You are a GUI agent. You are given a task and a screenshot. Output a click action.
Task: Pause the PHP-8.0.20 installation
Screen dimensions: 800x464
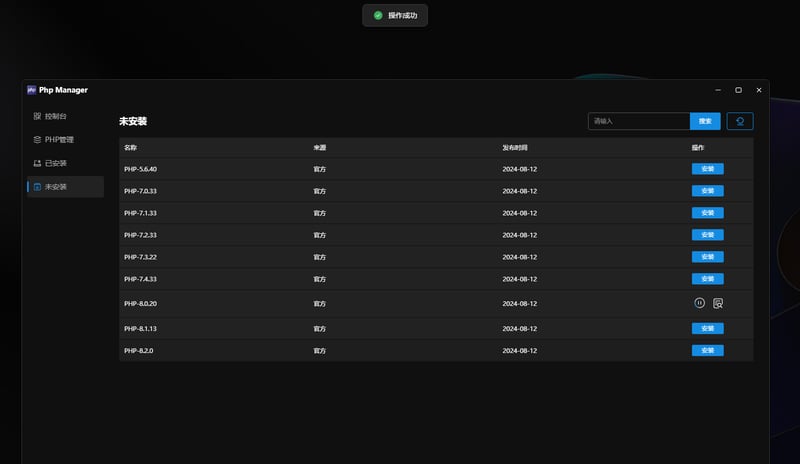click(x=700, y=303)
